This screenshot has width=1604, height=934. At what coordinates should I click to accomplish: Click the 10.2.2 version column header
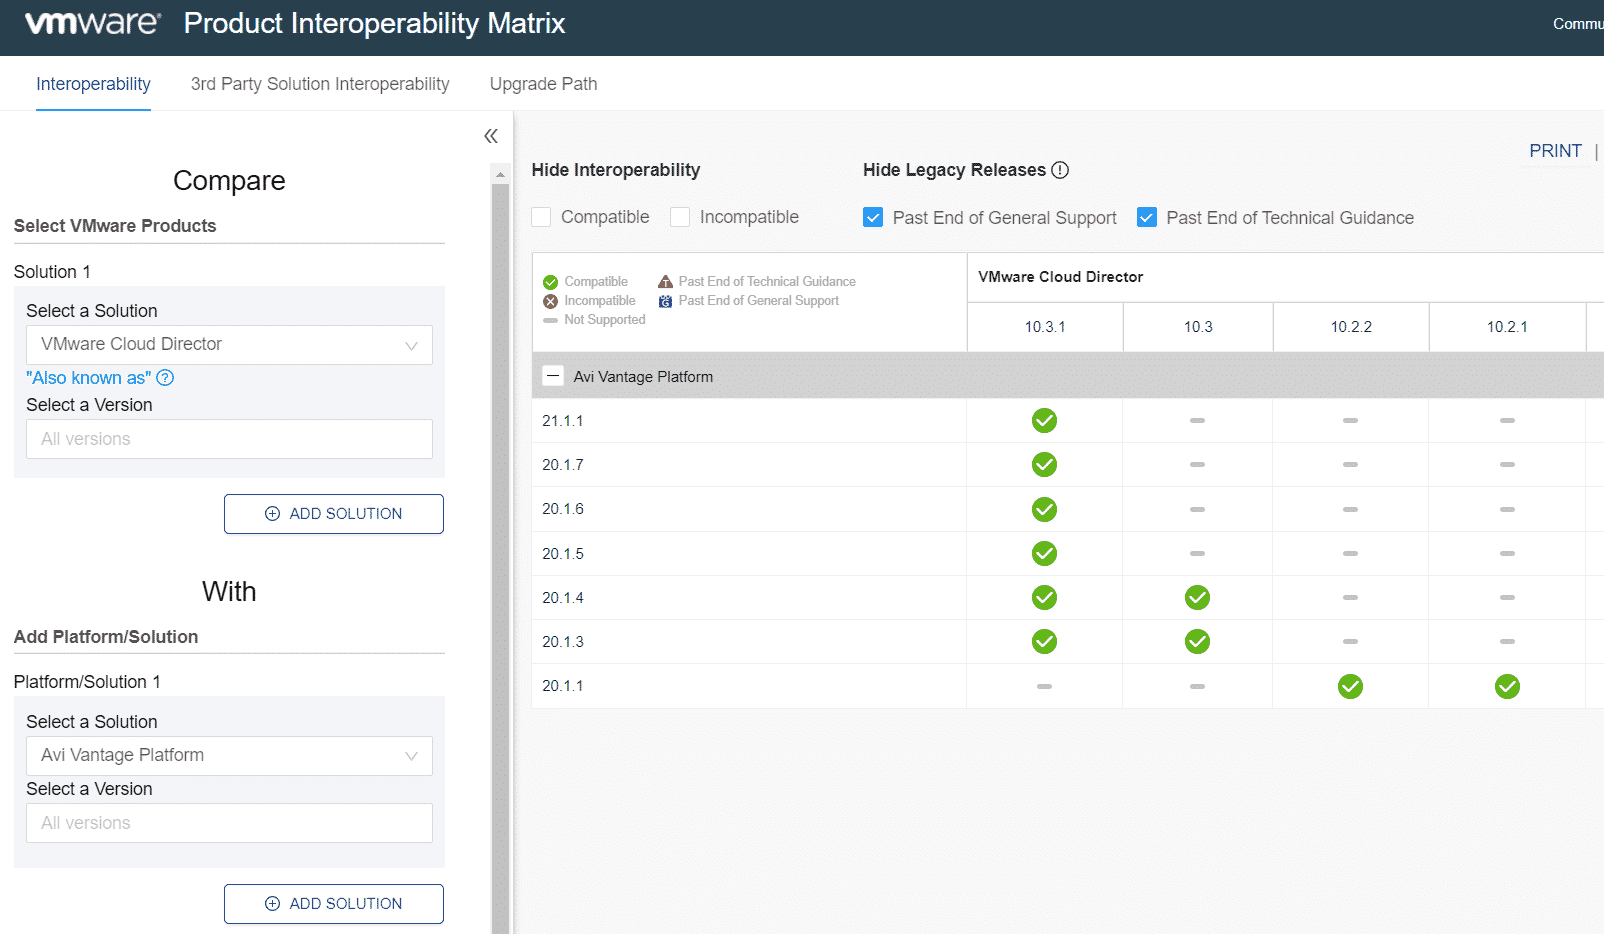1351,327
